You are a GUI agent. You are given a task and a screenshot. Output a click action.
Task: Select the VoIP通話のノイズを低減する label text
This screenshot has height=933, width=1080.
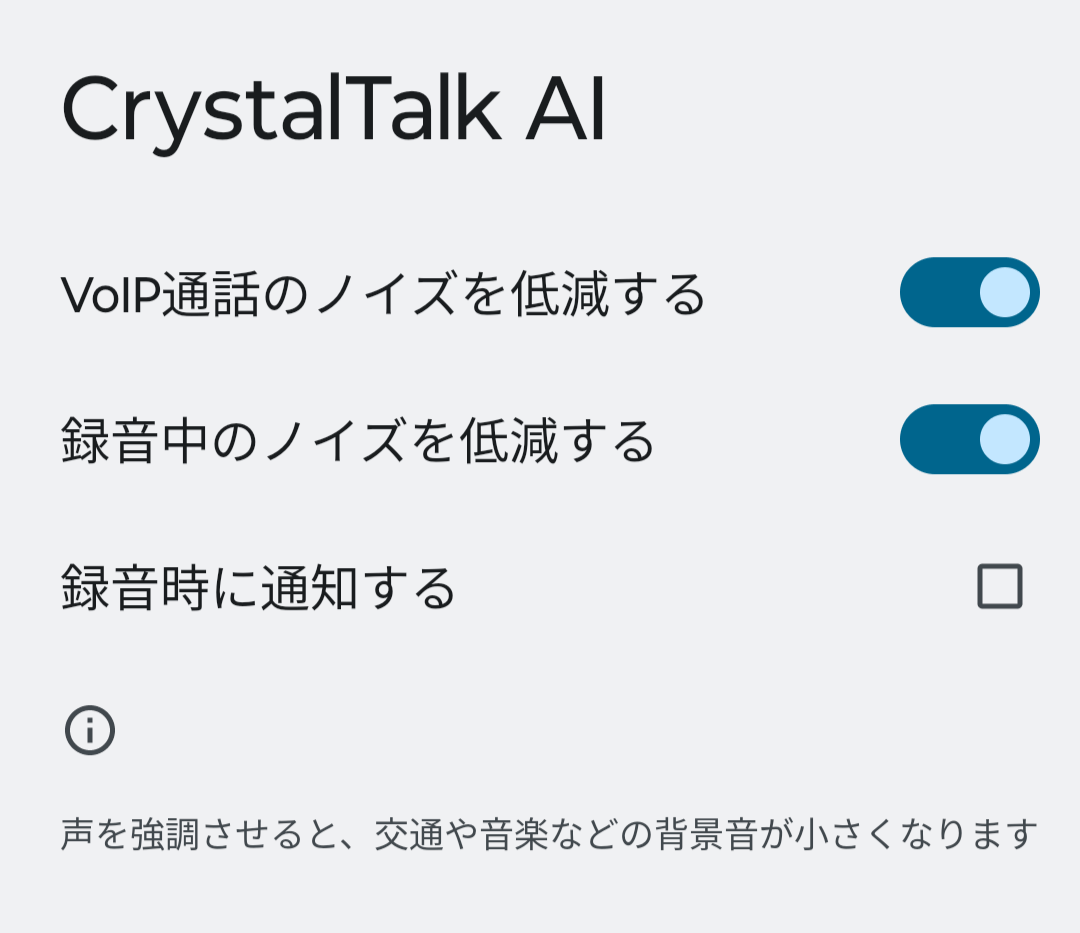pyautogui.click(x=383, y=294)
